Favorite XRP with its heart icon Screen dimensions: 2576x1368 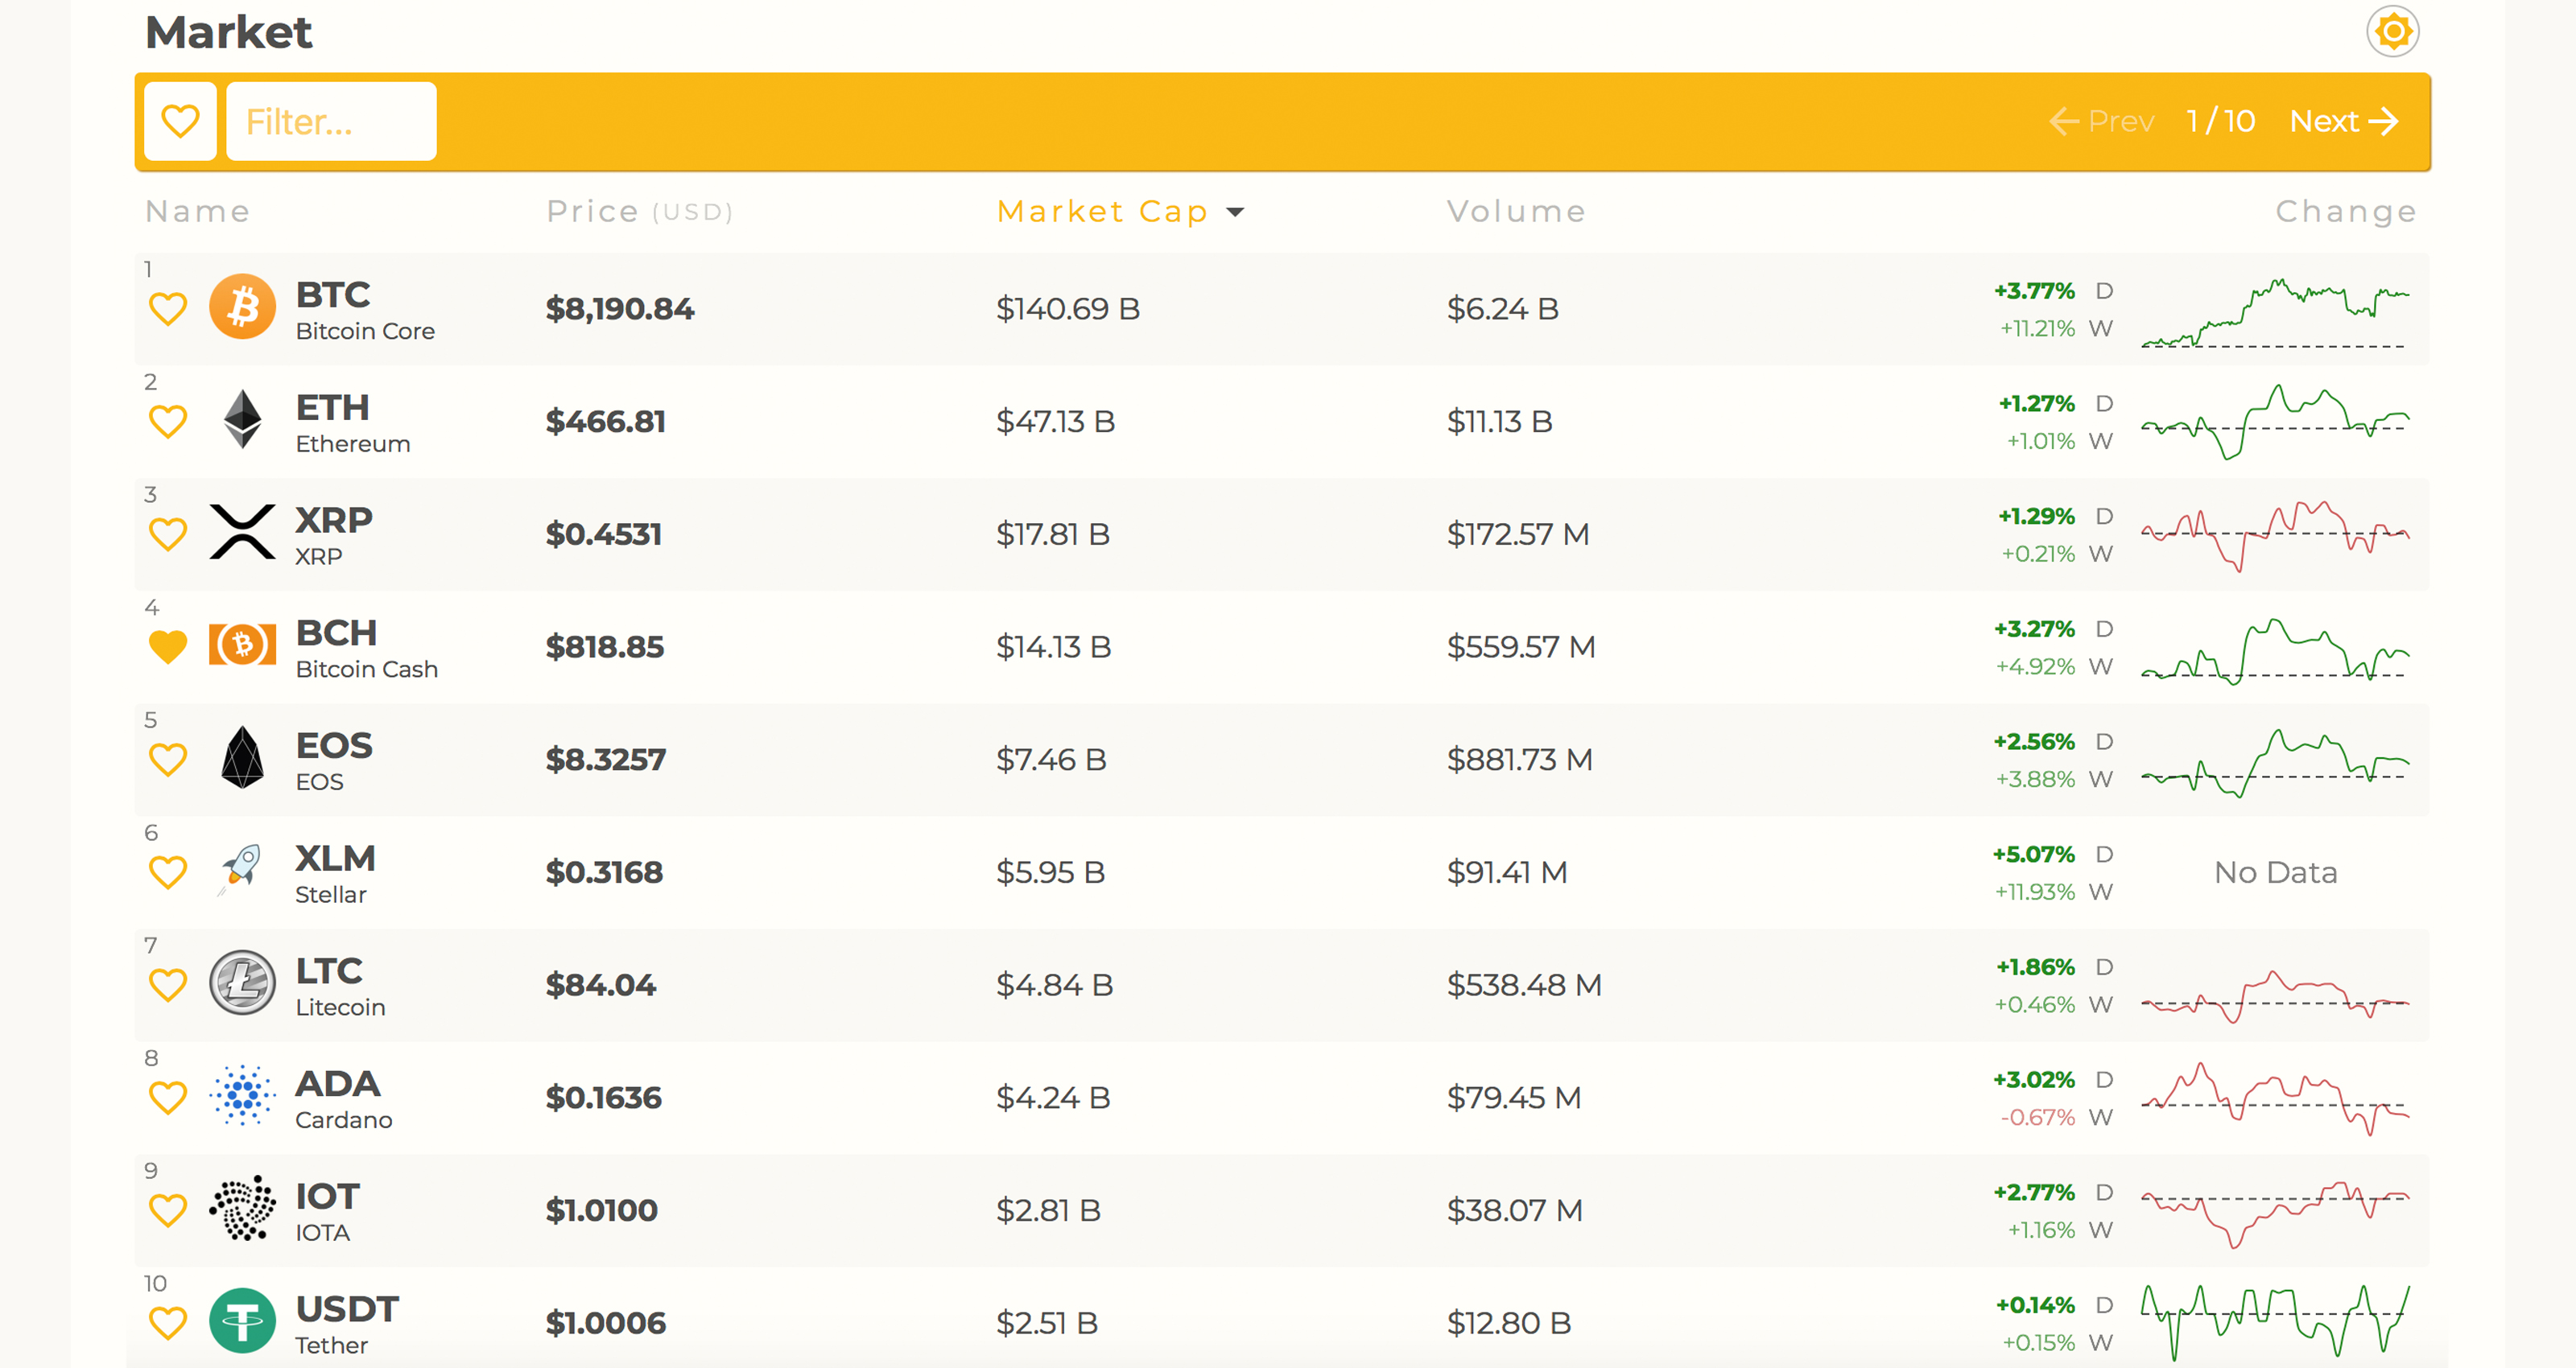click(x=168, y=534)
